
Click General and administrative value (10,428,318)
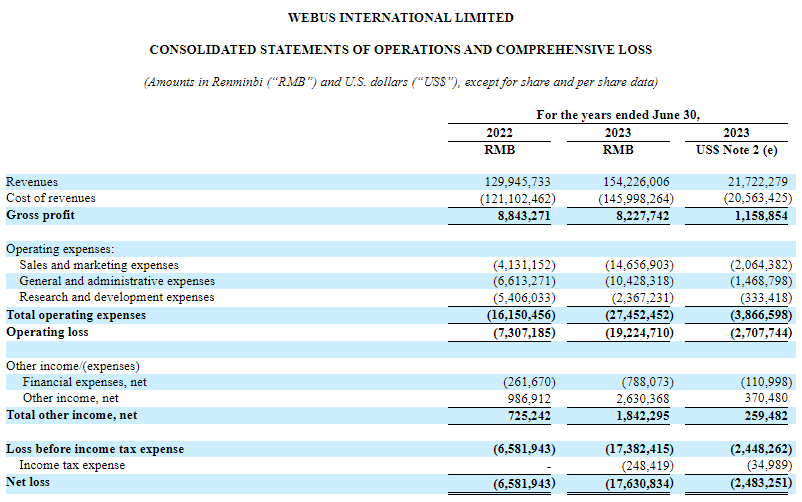[x=635, y=282]
